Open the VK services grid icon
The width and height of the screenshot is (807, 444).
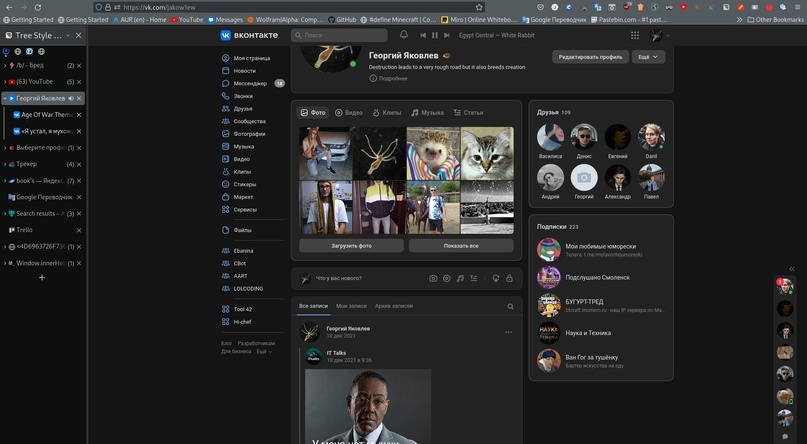[x=634, y=35]
